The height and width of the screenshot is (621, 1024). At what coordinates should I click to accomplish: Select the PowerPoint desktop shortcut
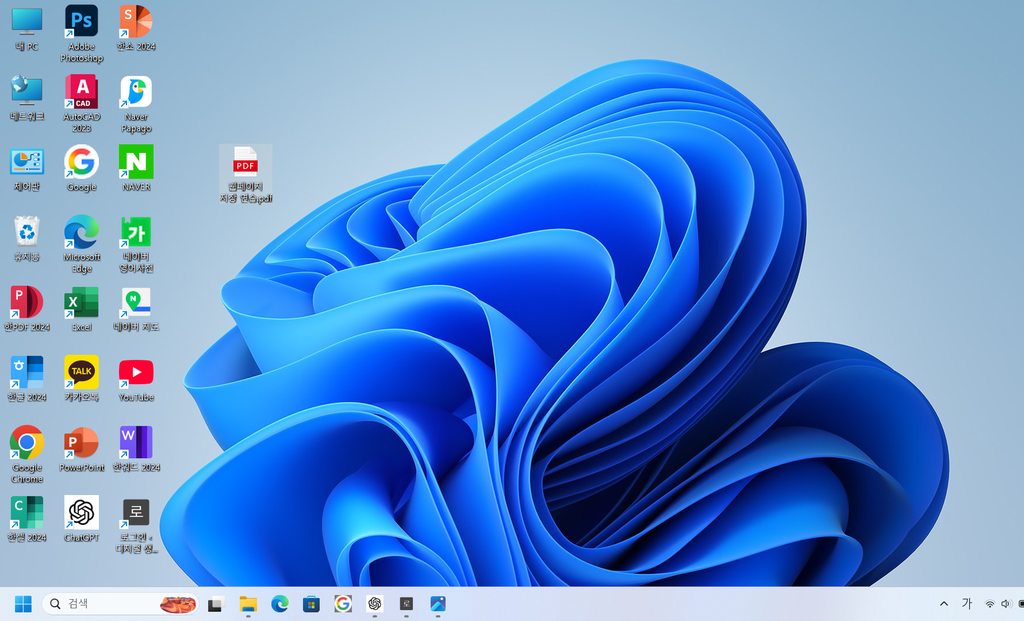(x=82, y=449)
